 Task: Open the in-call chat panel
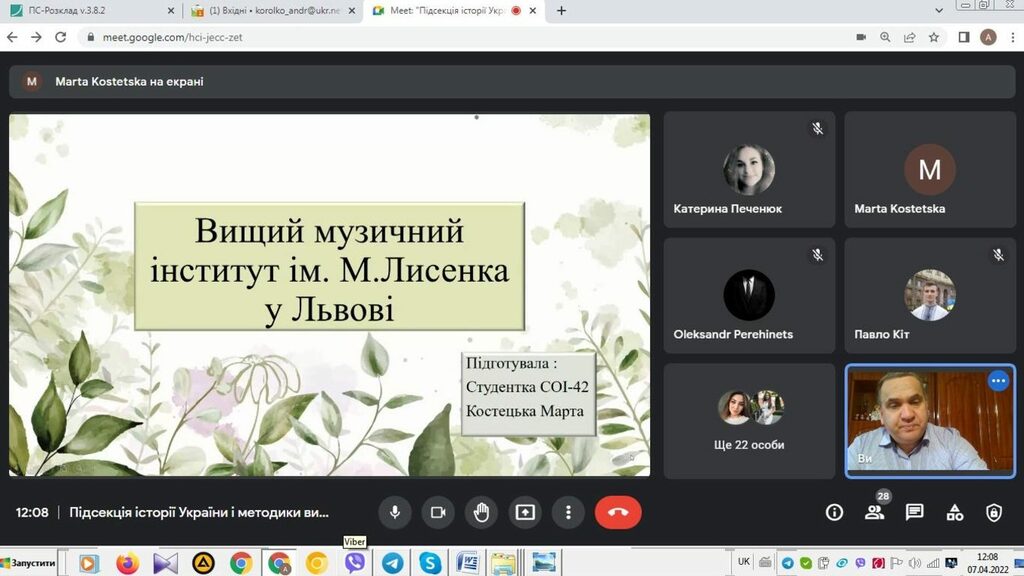point(914,512)
